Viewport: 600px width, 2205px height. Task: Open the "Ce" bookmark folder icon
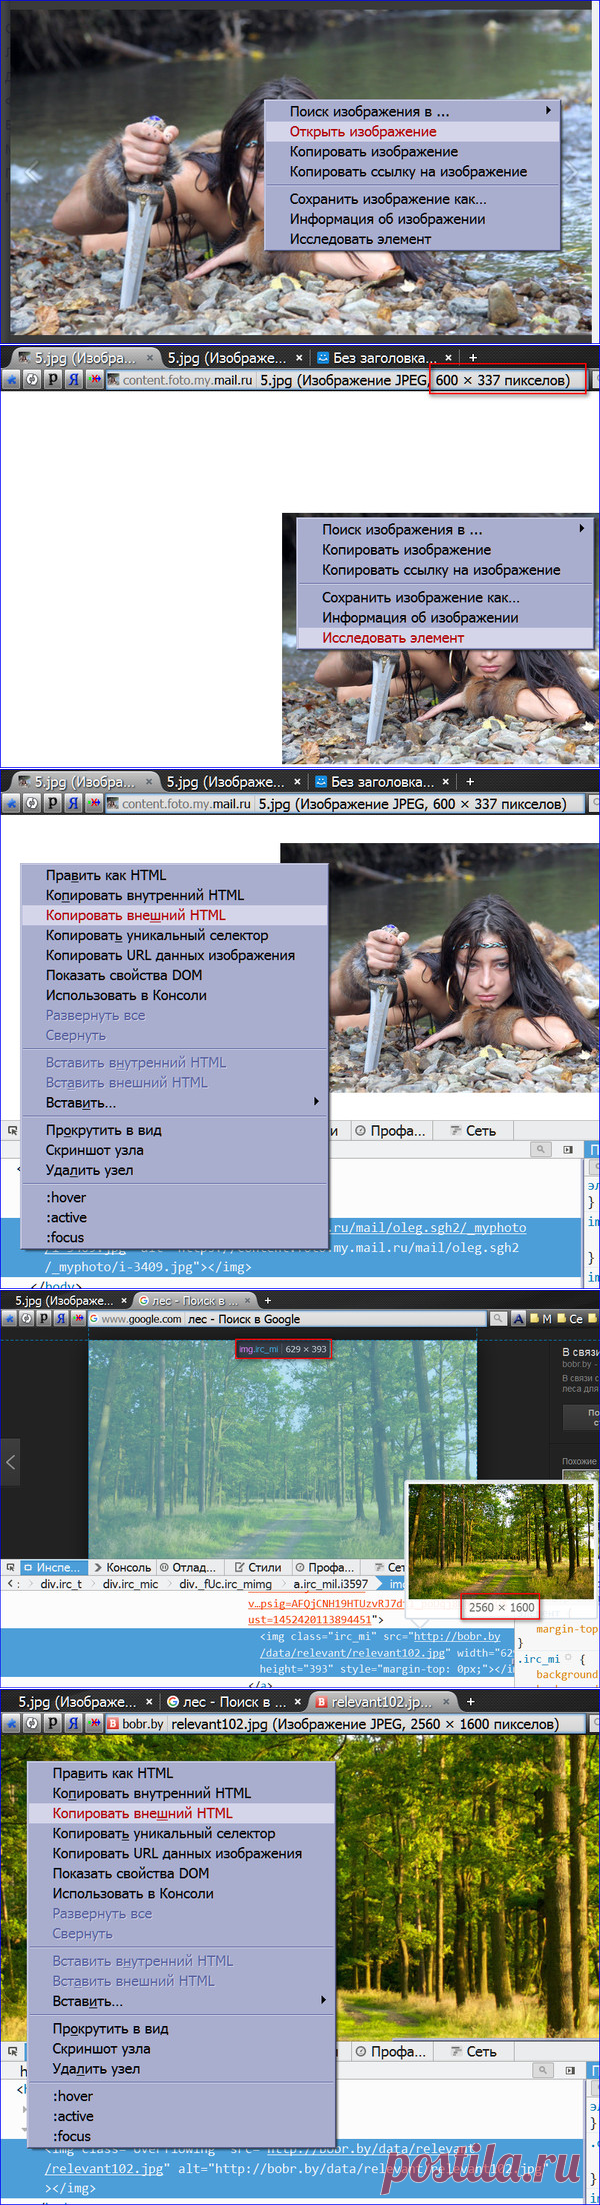(570, 1319)
